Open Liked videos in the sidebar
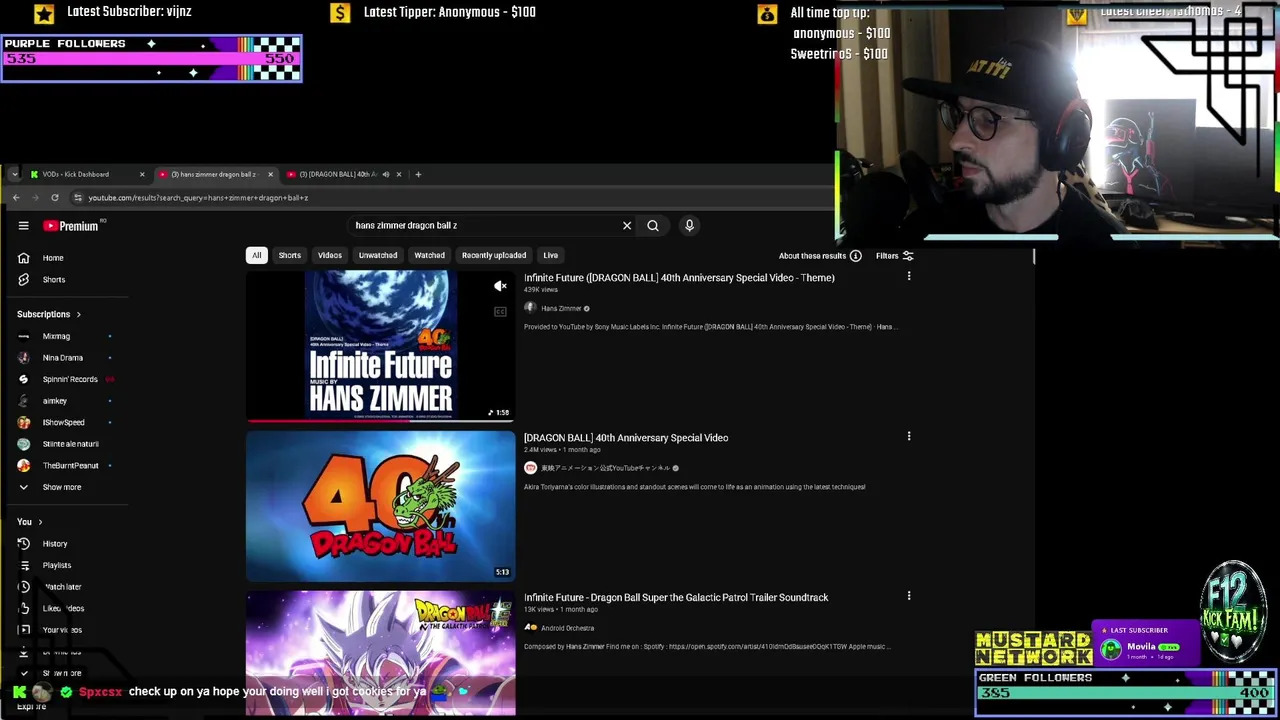The height and width of the screenshot is (720, 1280). tap(64, 608)
